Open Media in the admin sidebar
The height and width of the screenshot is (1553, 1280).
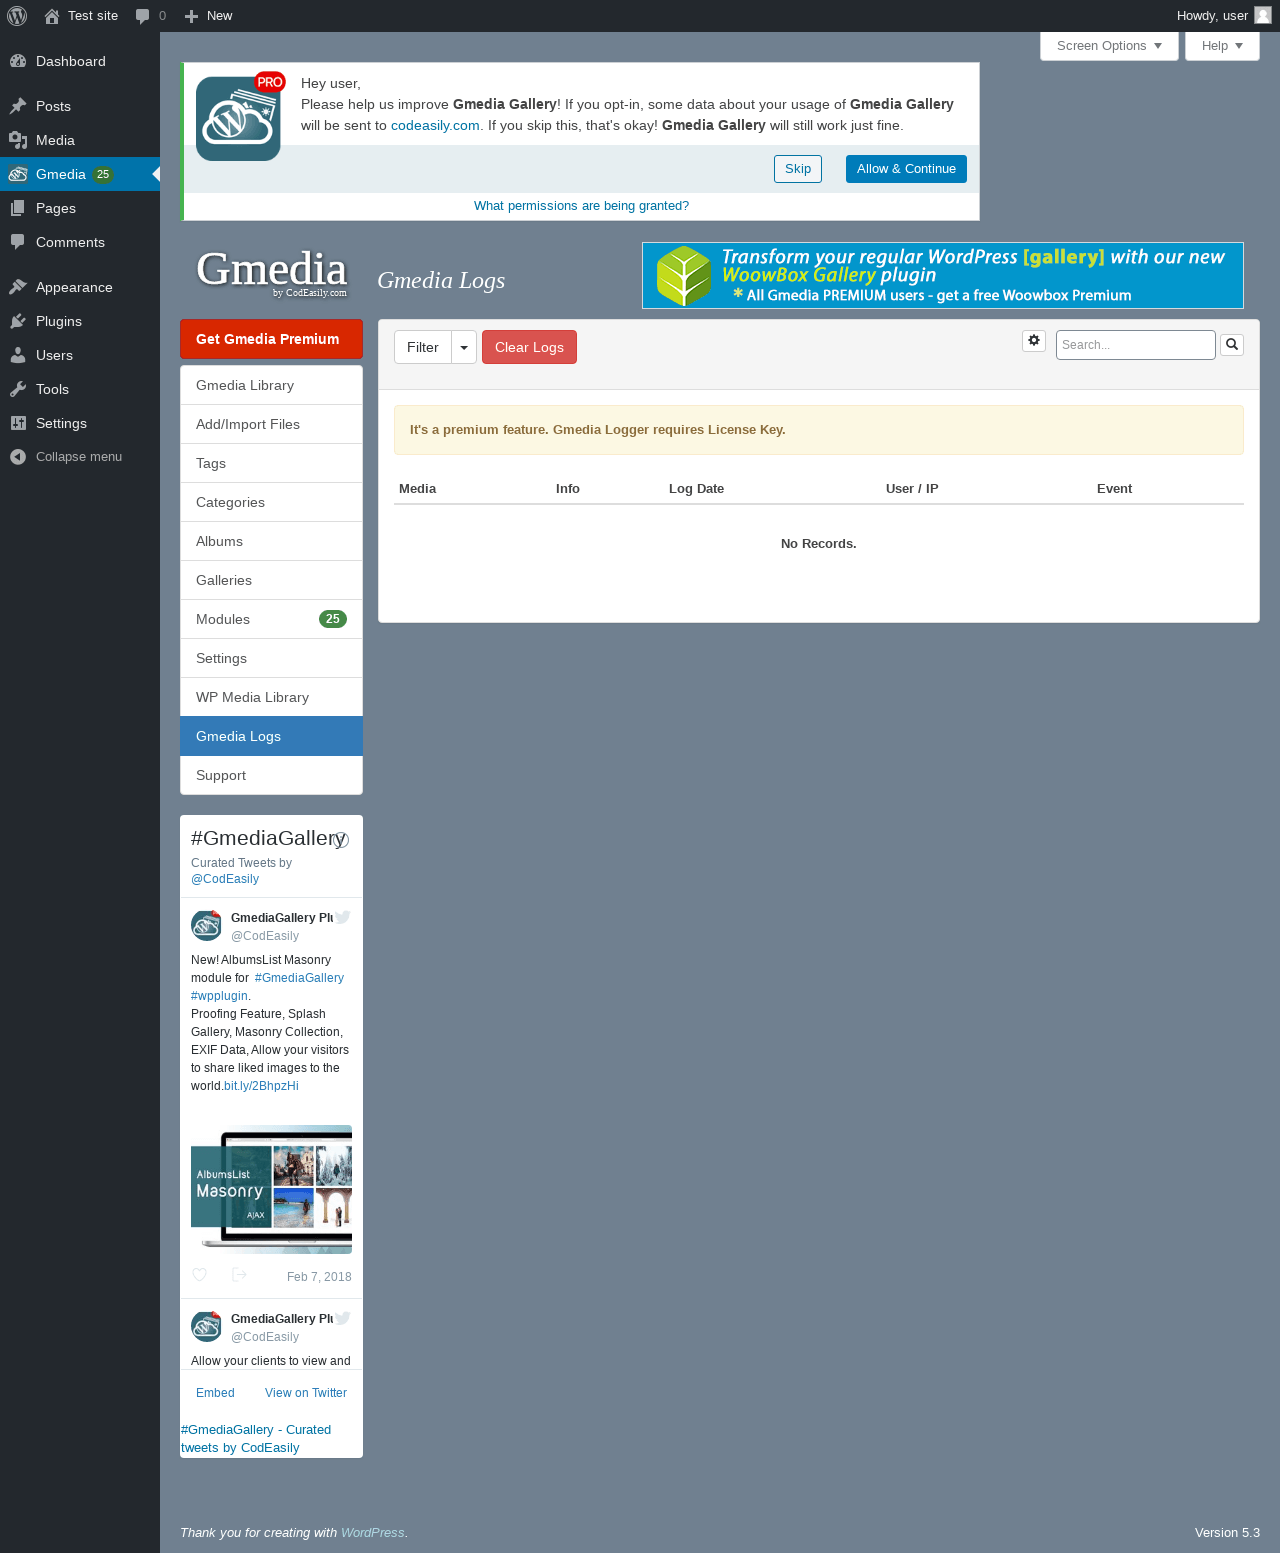80,140
